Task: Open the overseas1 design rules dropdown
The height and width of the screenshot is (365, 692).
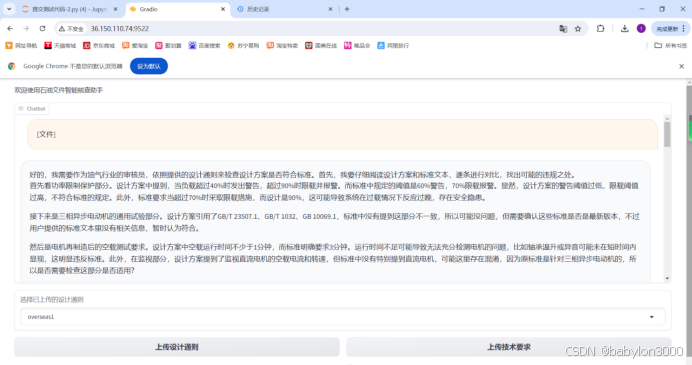Action: (x=342, y=317)
